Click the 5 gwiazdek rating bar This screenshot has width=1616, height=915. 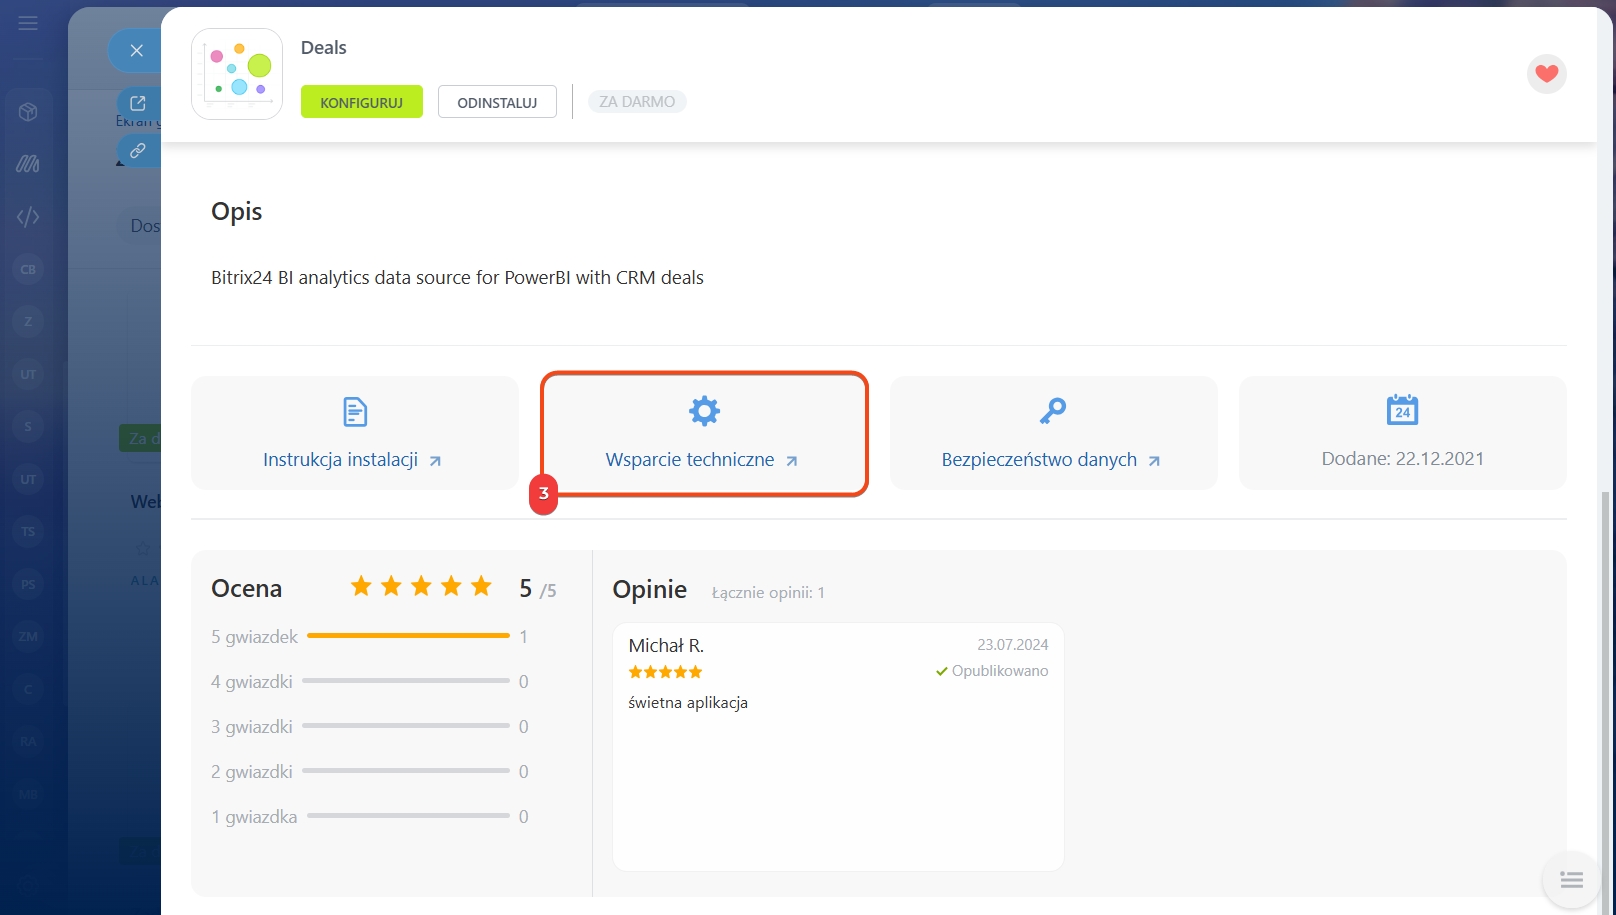(408, 636)
